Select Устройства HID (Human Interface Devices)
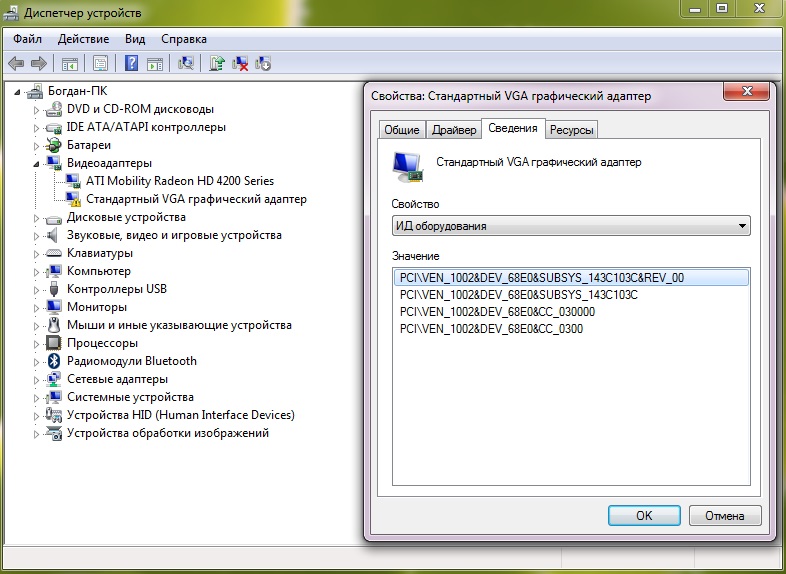 (x=181, y=415)
